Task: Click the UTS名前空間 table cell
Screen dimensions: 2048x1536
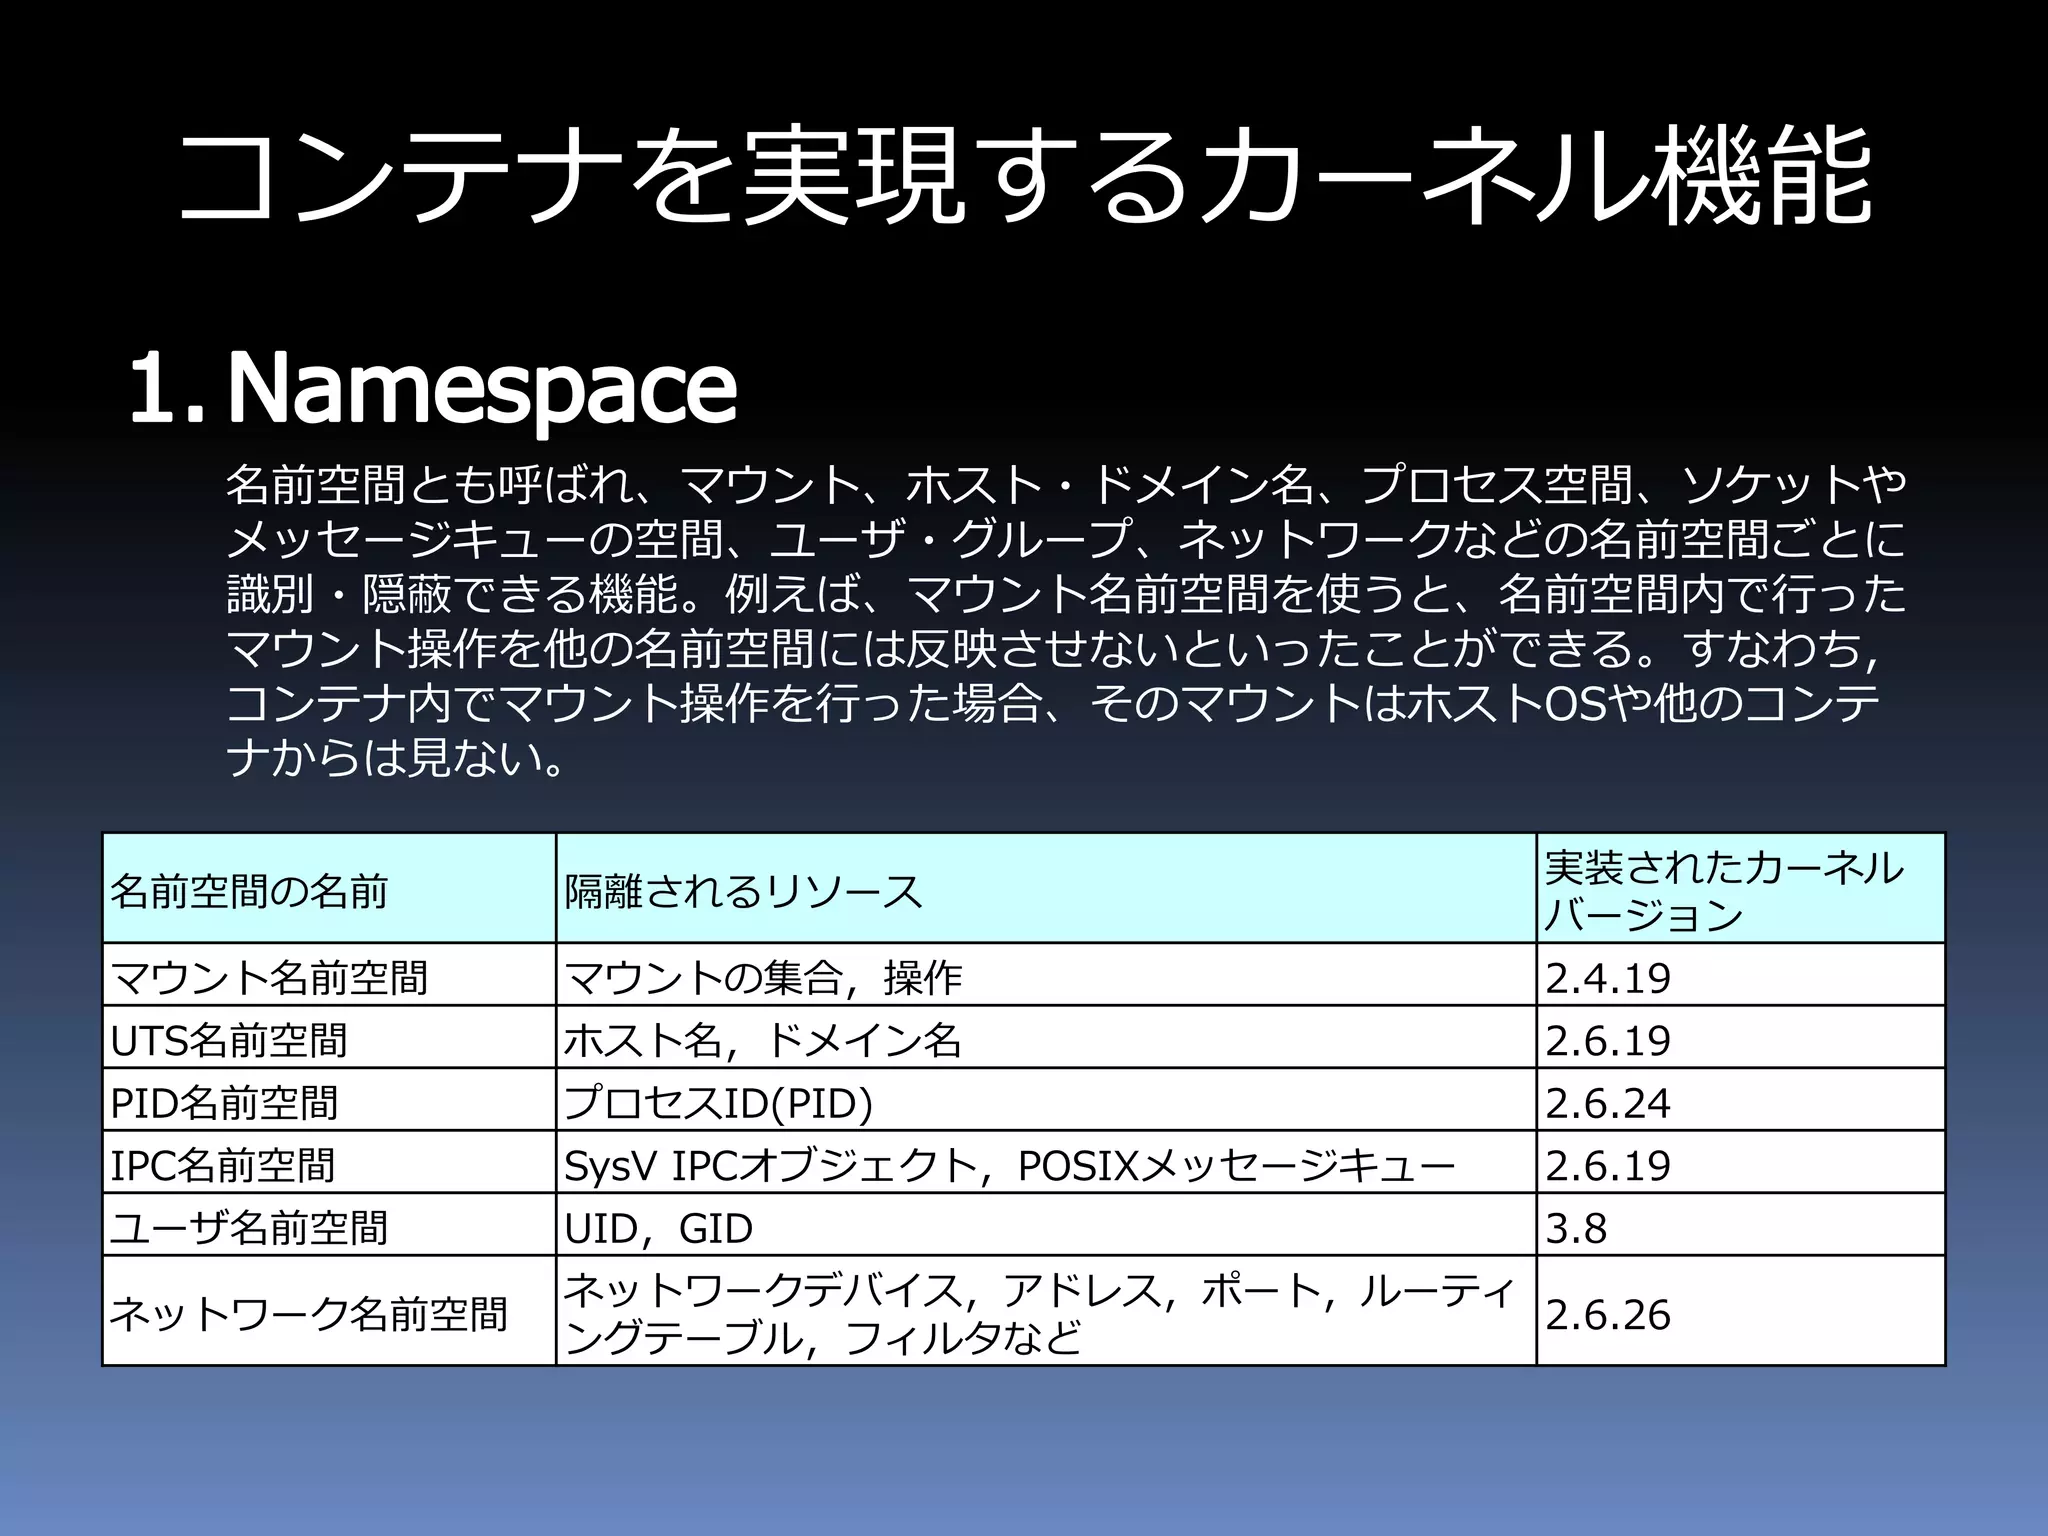Action: click(228, 1040)
